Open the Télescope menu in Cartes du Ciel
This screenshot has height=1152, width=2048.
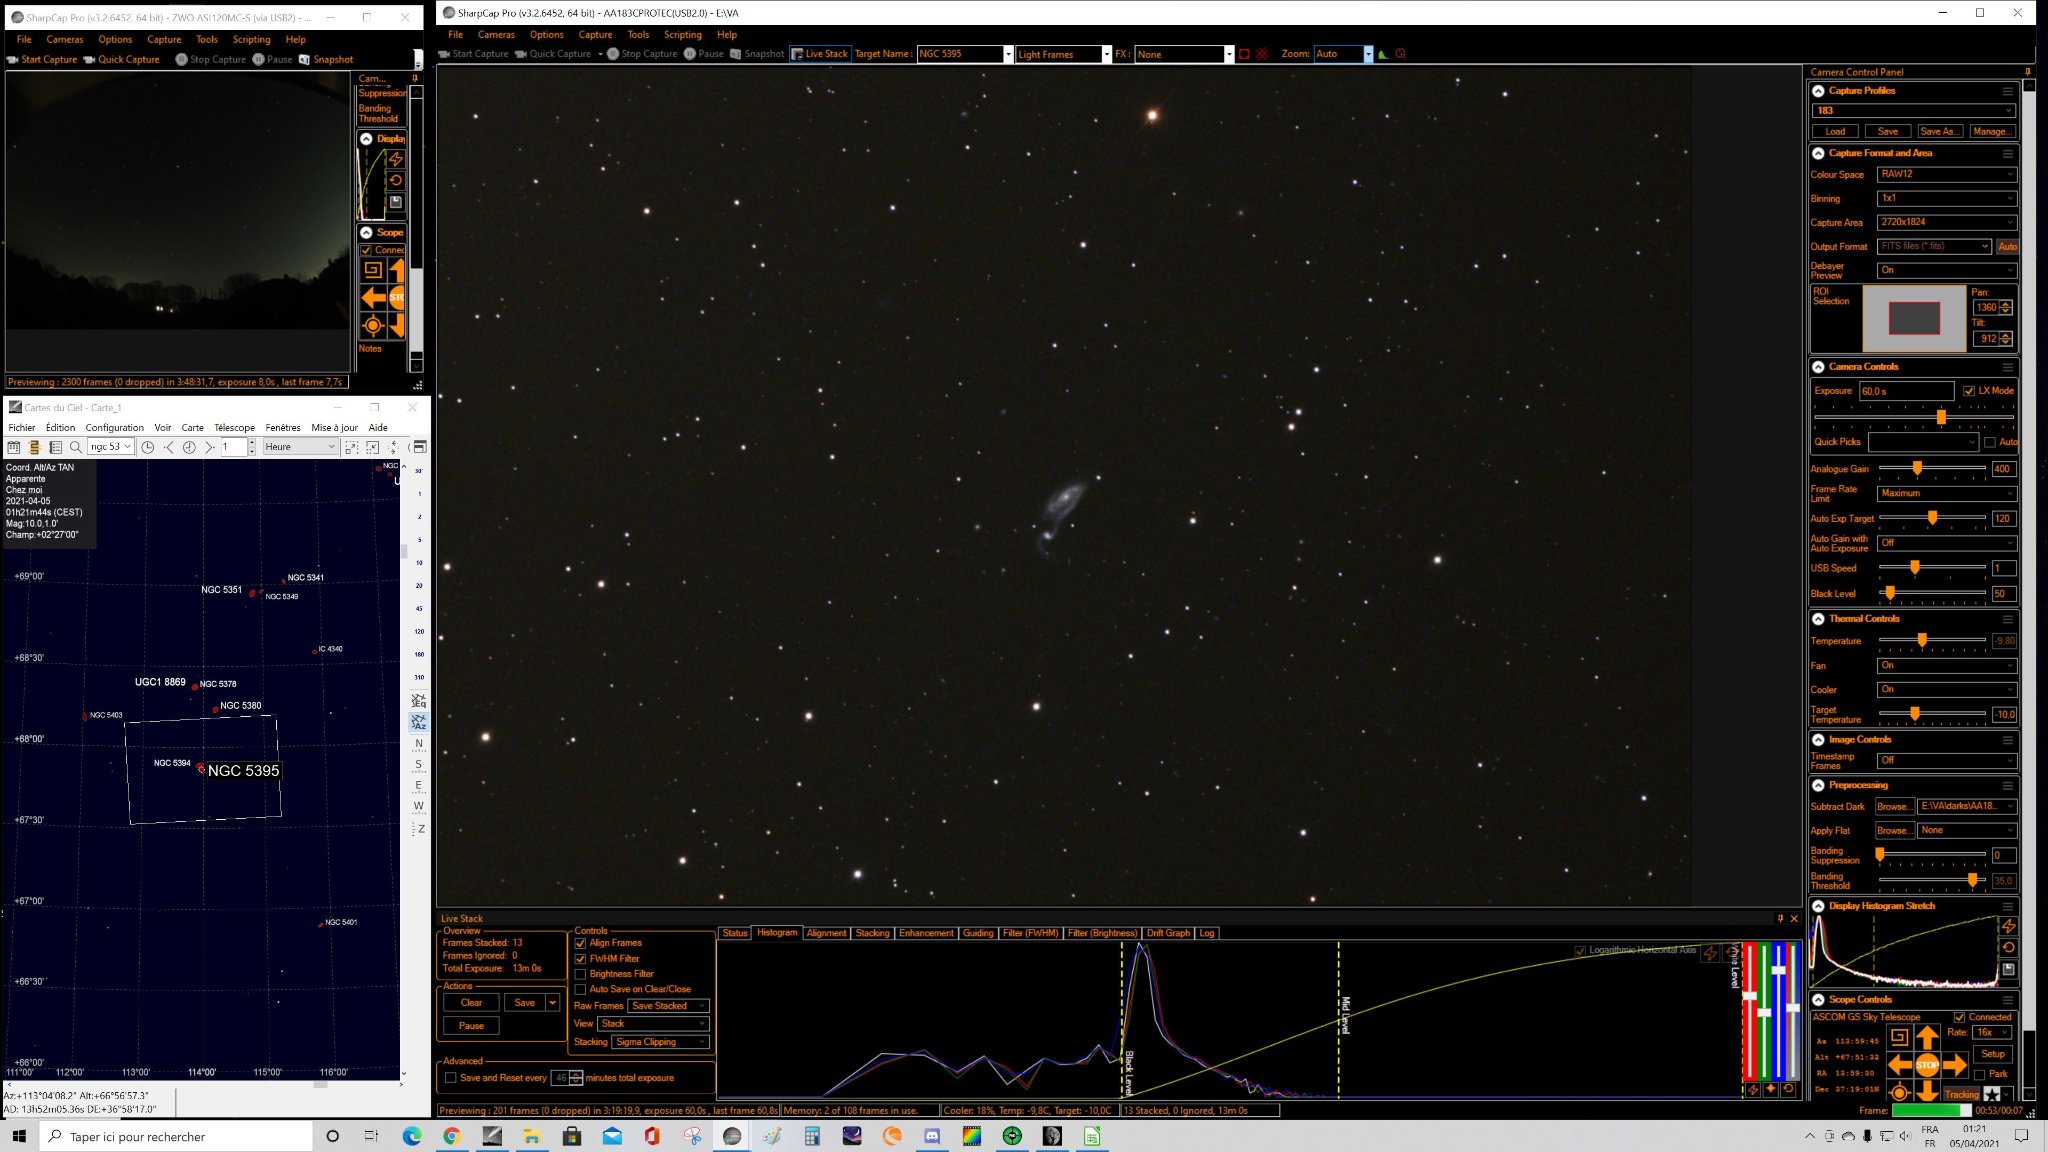click(234, 427)
